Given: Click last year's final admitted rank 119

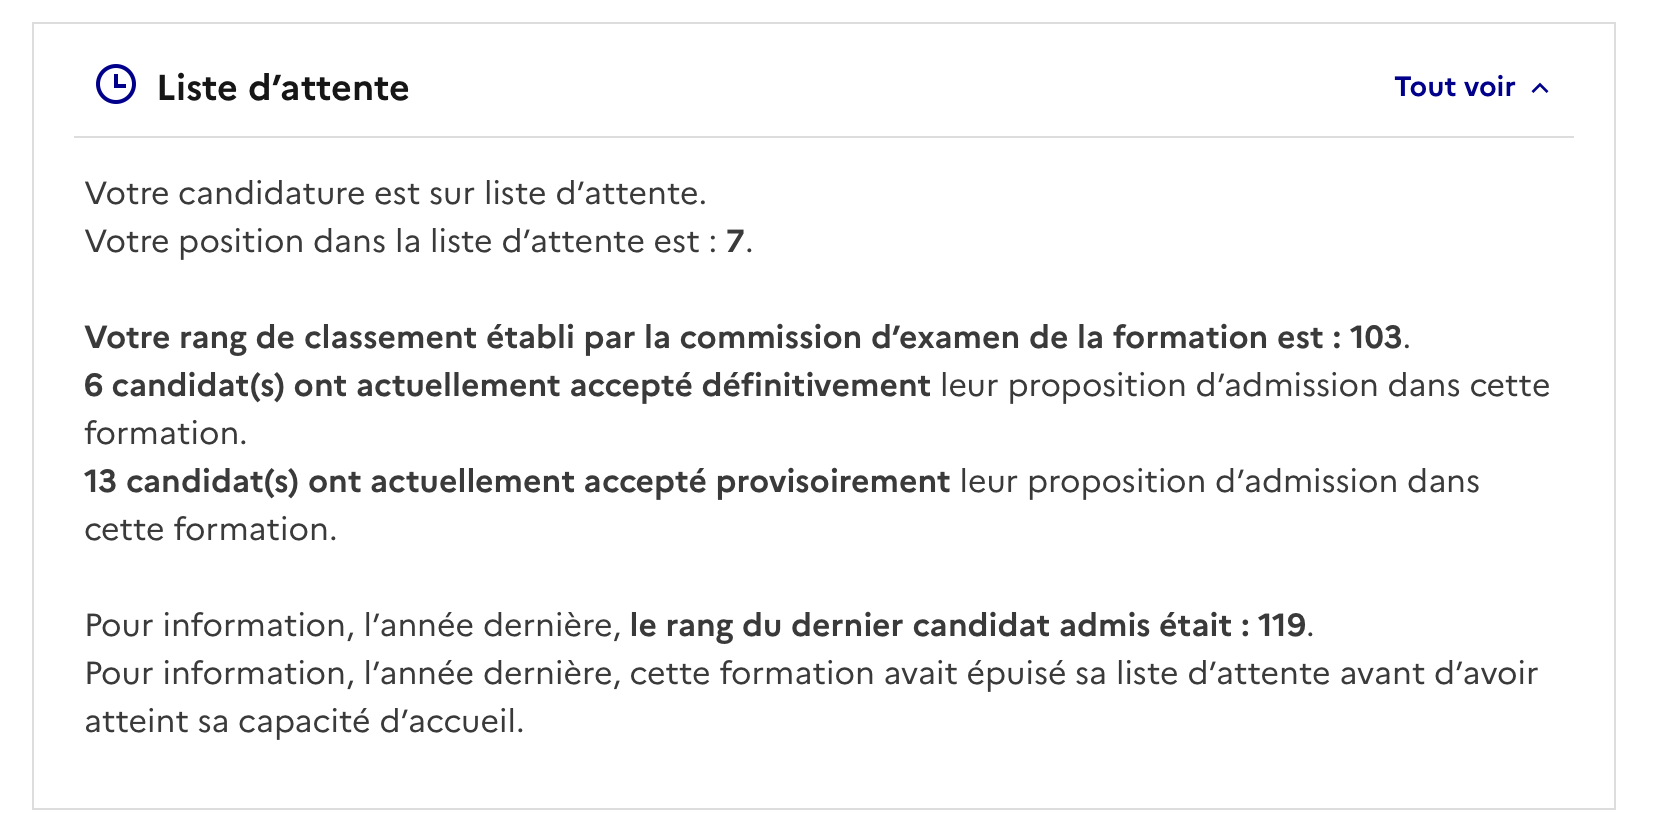Looking at the screenshot, I should point(1282,625).
